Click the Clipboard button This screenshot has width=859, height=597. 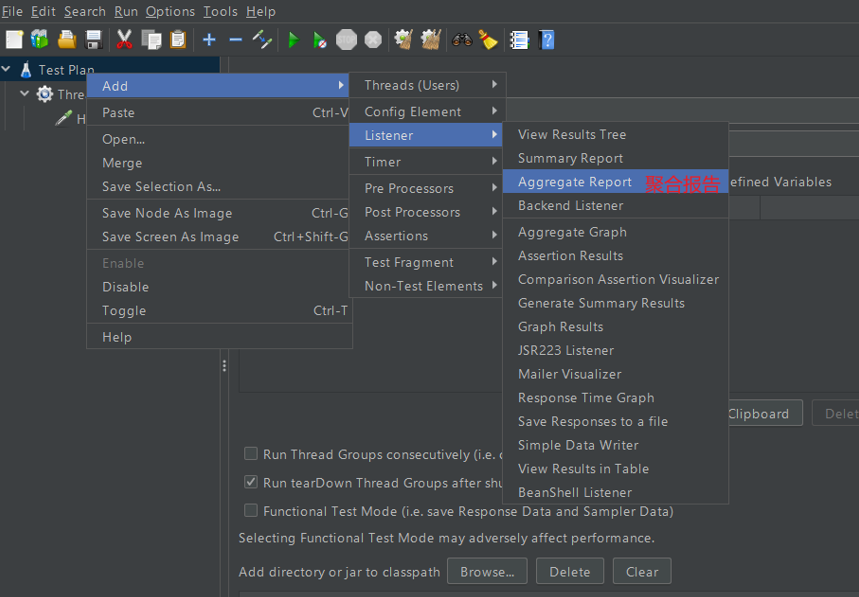click(765, 413)
